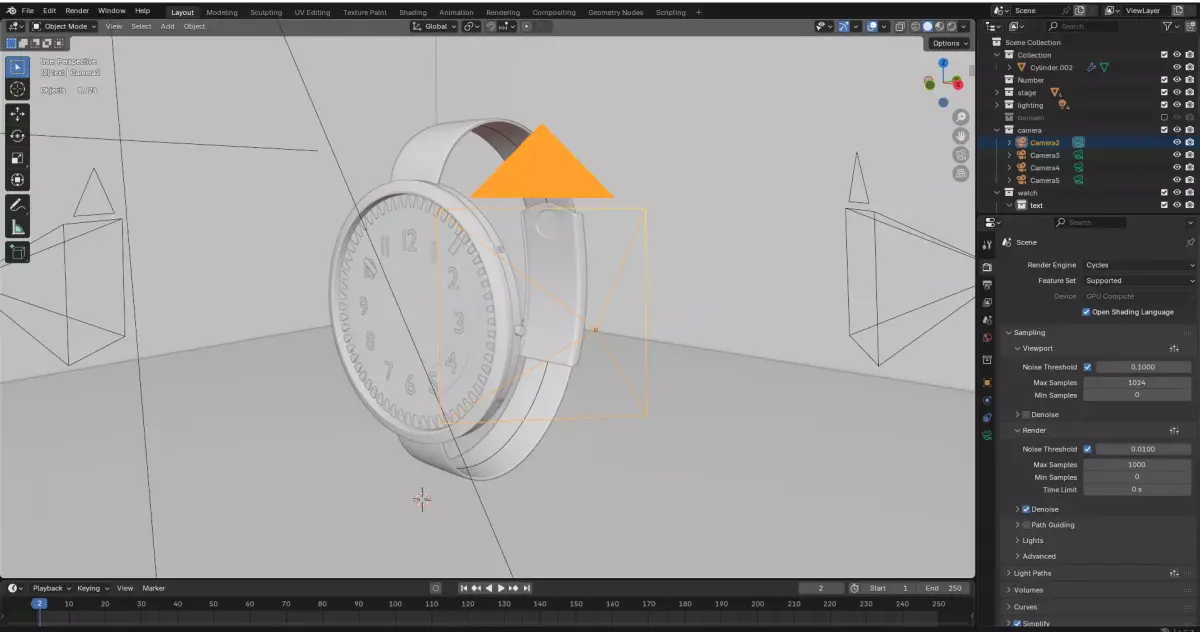1200x632 pixels.
Task: Click the Z axis on navigation gizmo
Action: point(943,62)
